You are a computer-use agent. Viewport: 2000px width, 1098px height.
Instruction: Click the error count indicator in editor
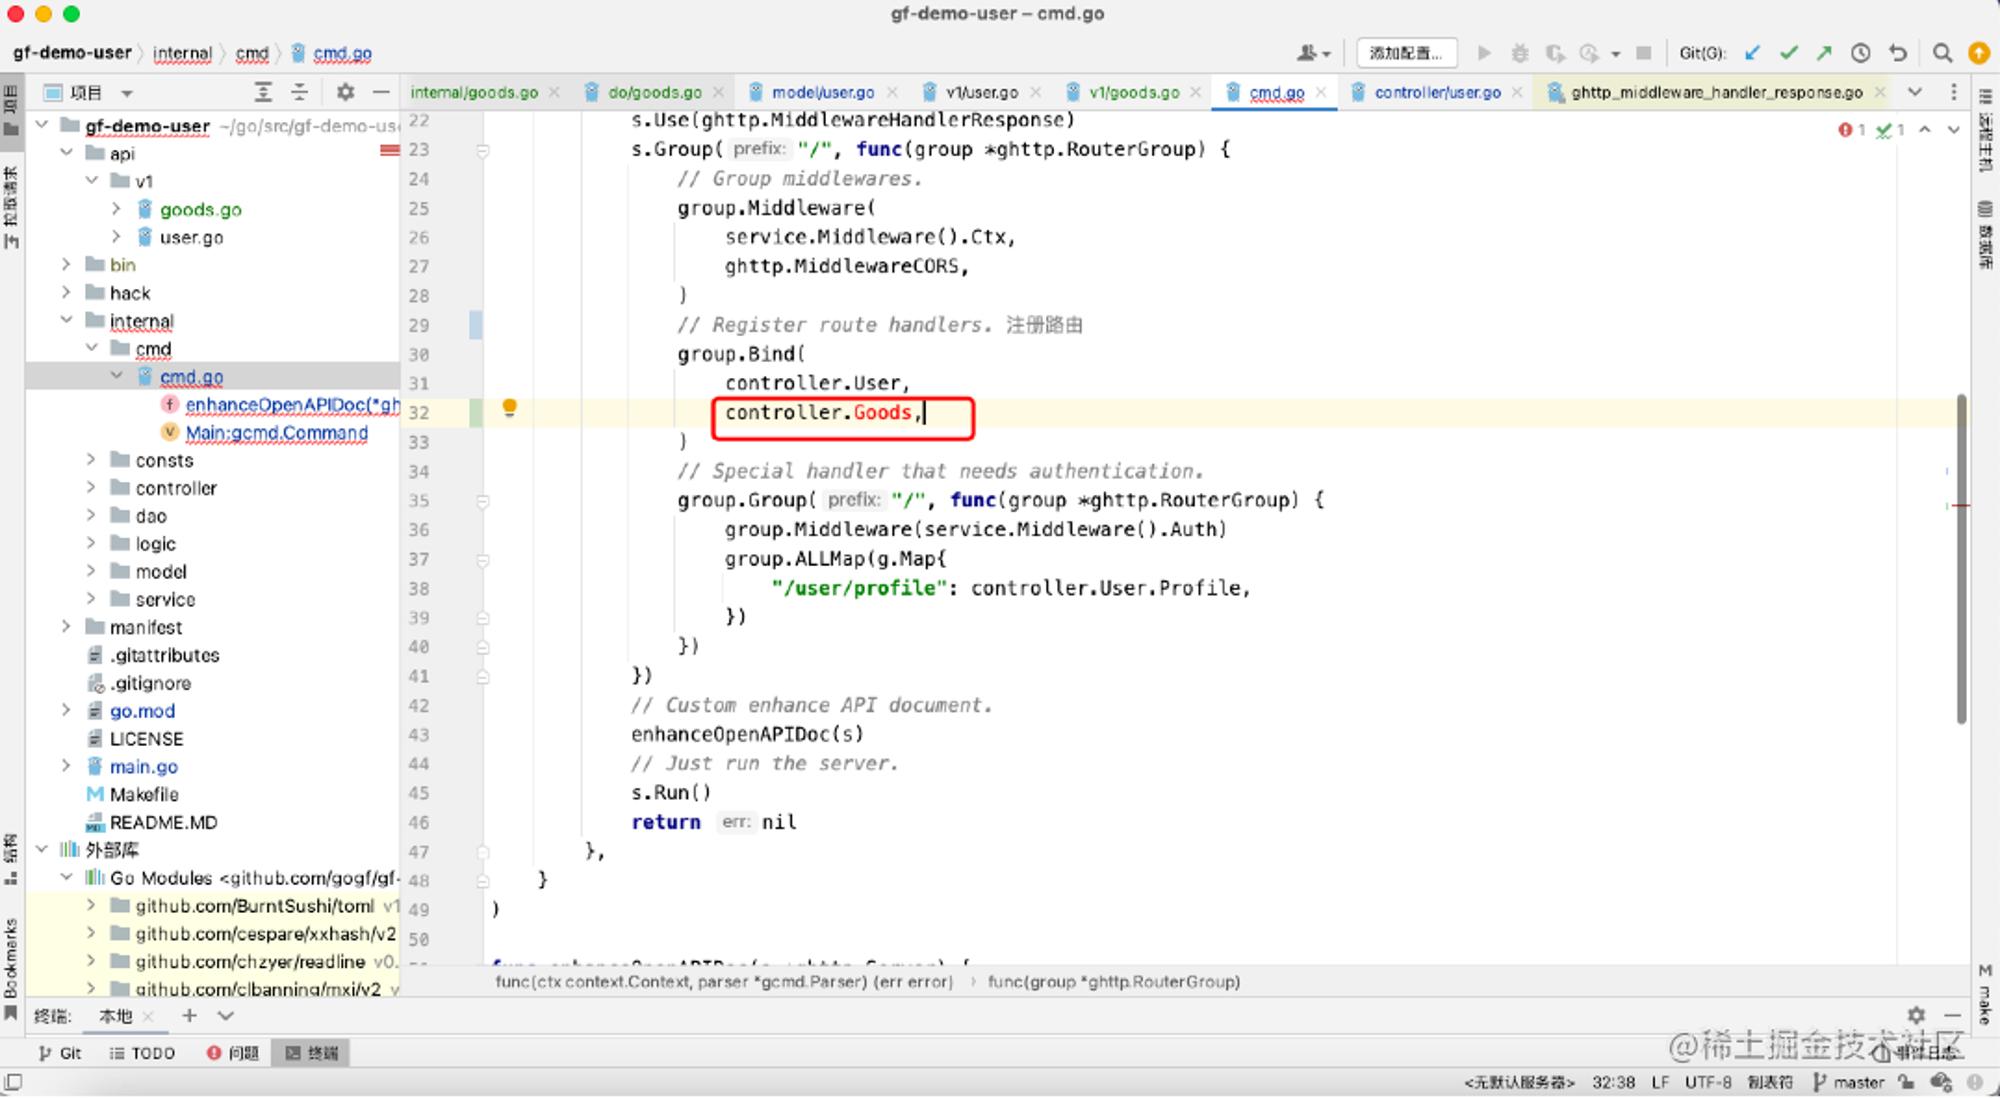(1852, 130)
